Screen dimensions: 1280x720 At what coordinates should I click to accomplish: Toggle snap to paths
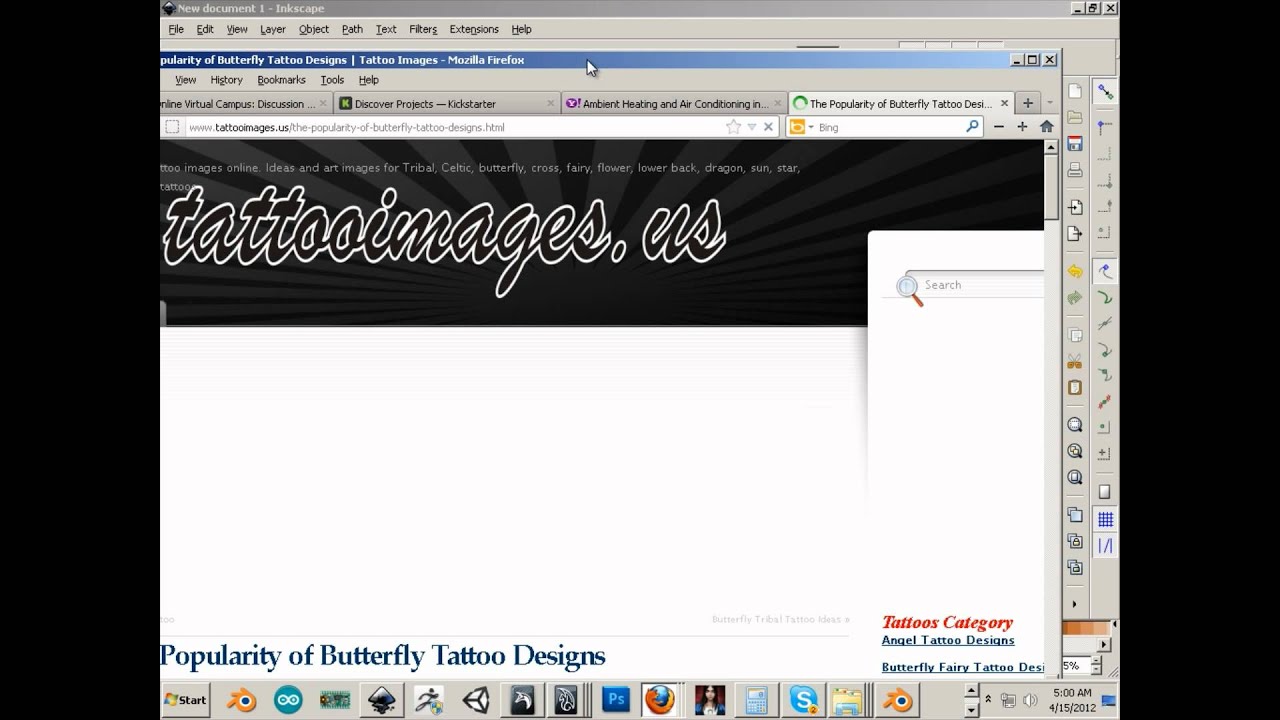1105,297
